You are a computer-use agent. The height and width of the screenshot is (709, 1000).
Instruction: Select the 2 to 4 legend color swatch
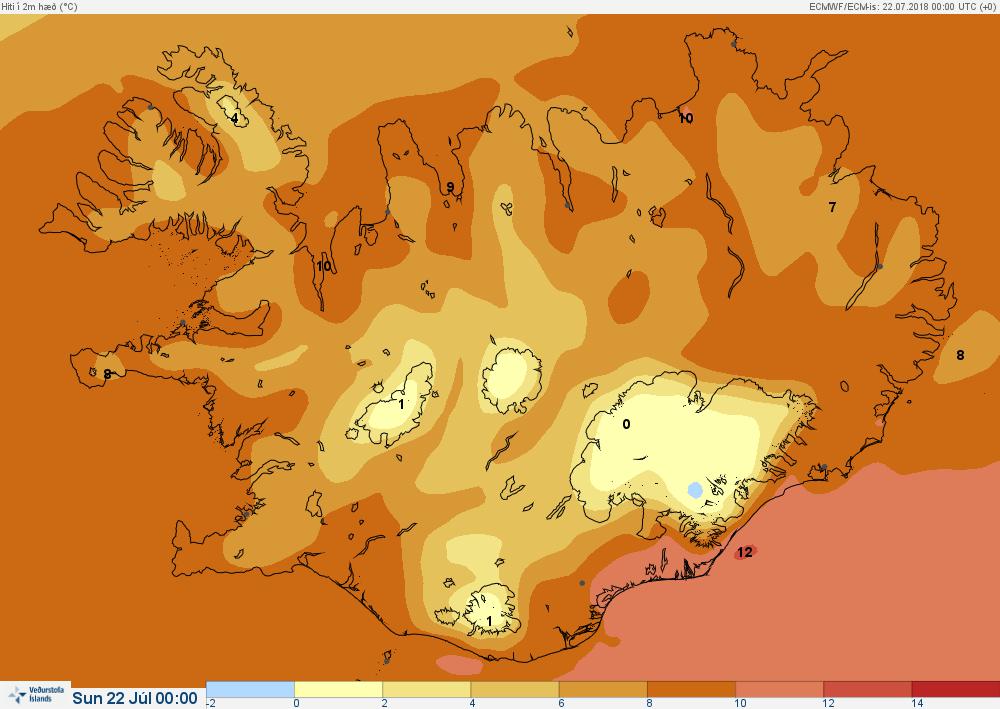426,689
